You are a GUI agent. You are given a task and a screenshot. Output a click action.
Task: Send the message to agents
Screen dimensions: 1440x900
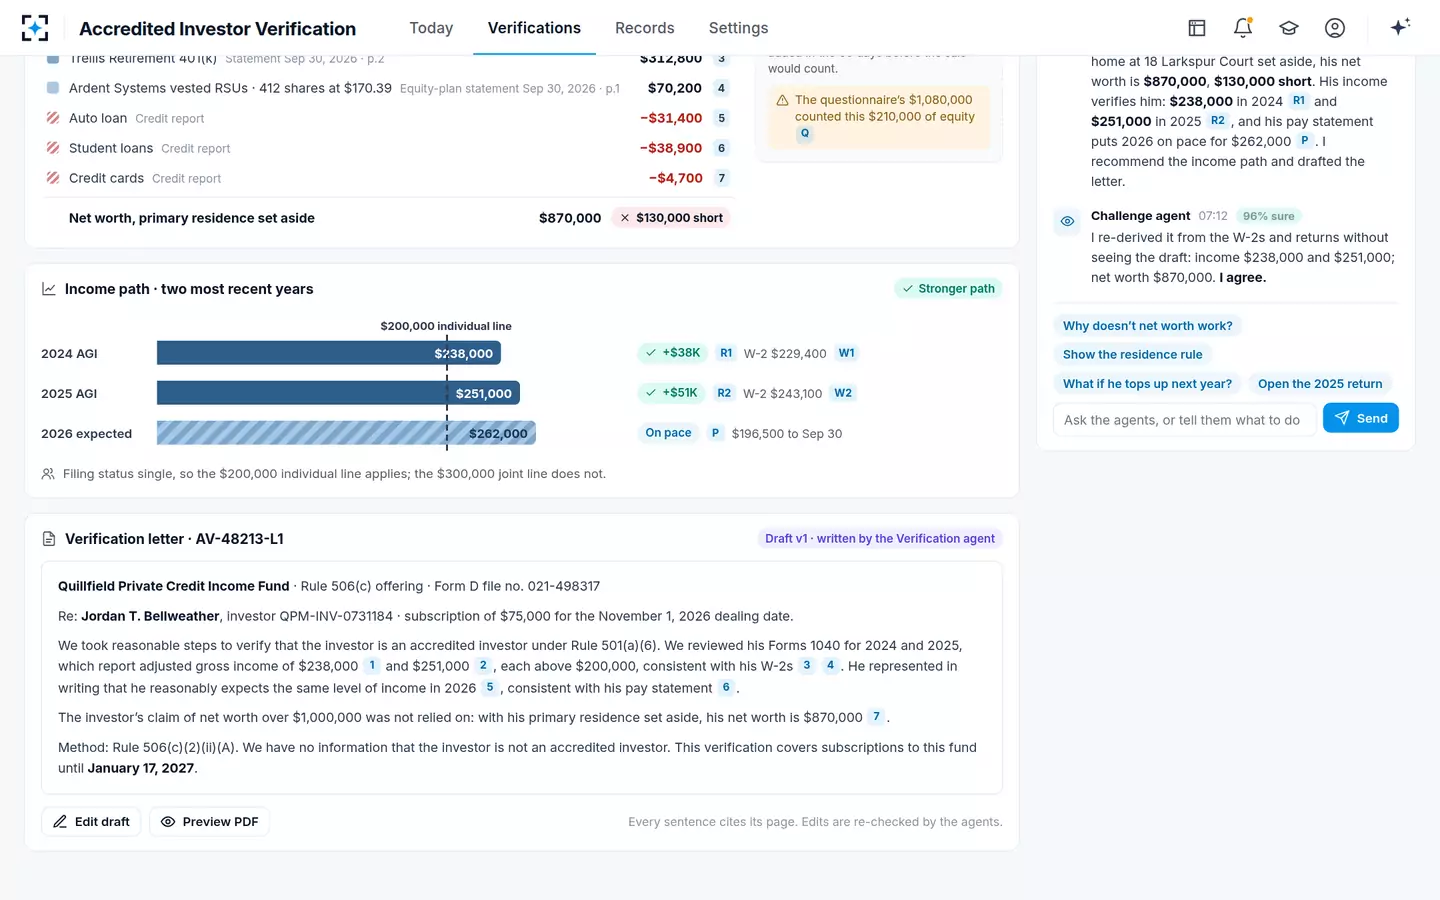point(1360,418)
